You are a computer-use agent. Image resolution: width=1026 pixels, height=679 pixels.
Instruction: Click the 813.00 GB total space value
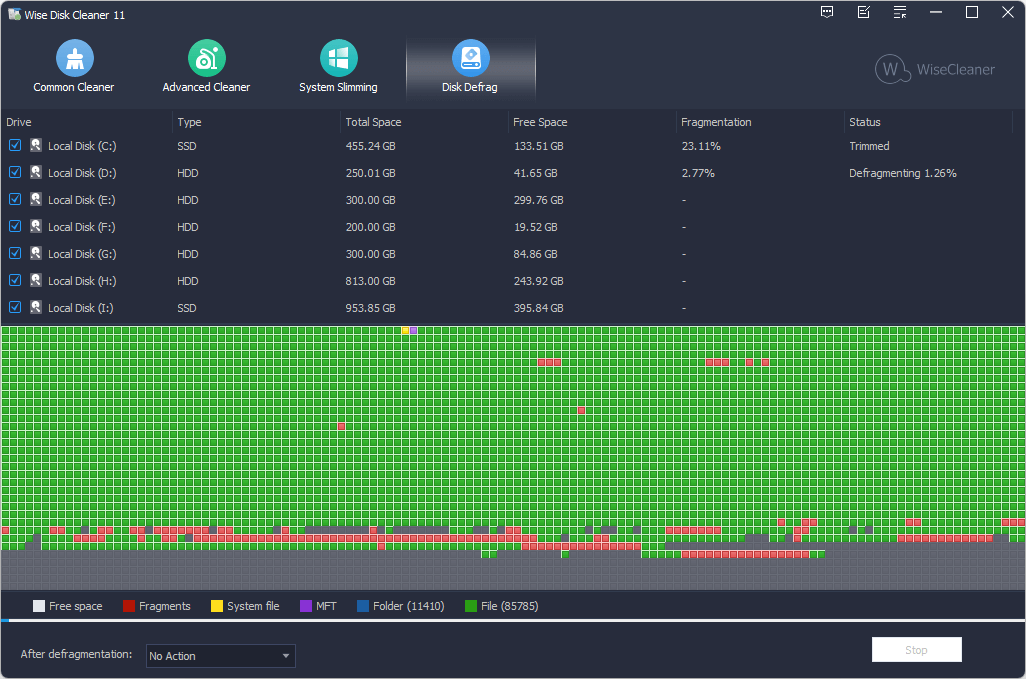point(370,281)
